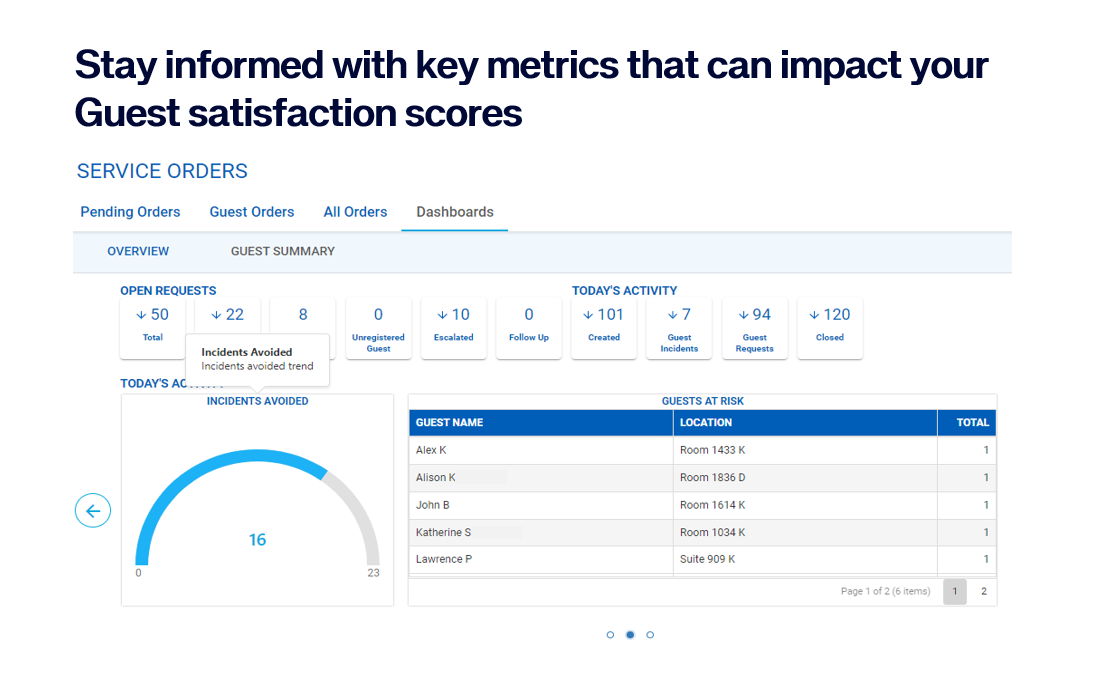Click the circled back arrow icon
The width and height of the screenshot is (1113, 696).
(93, 510)
